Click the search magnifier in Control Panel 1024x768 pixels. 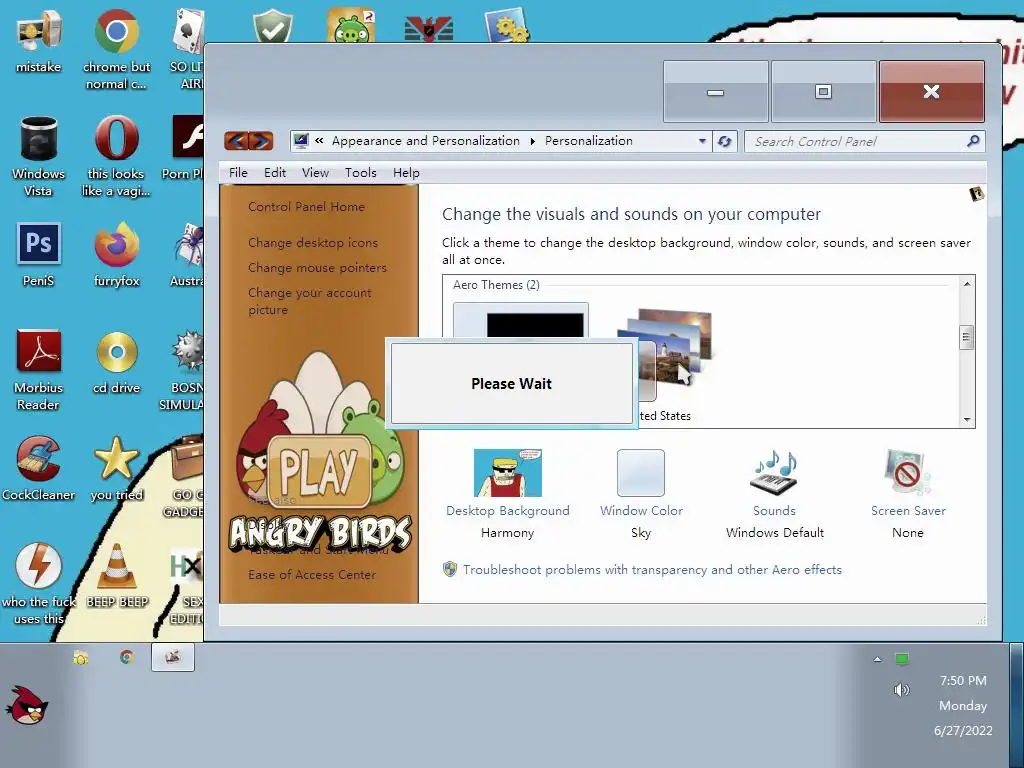(x=973, y=140)
